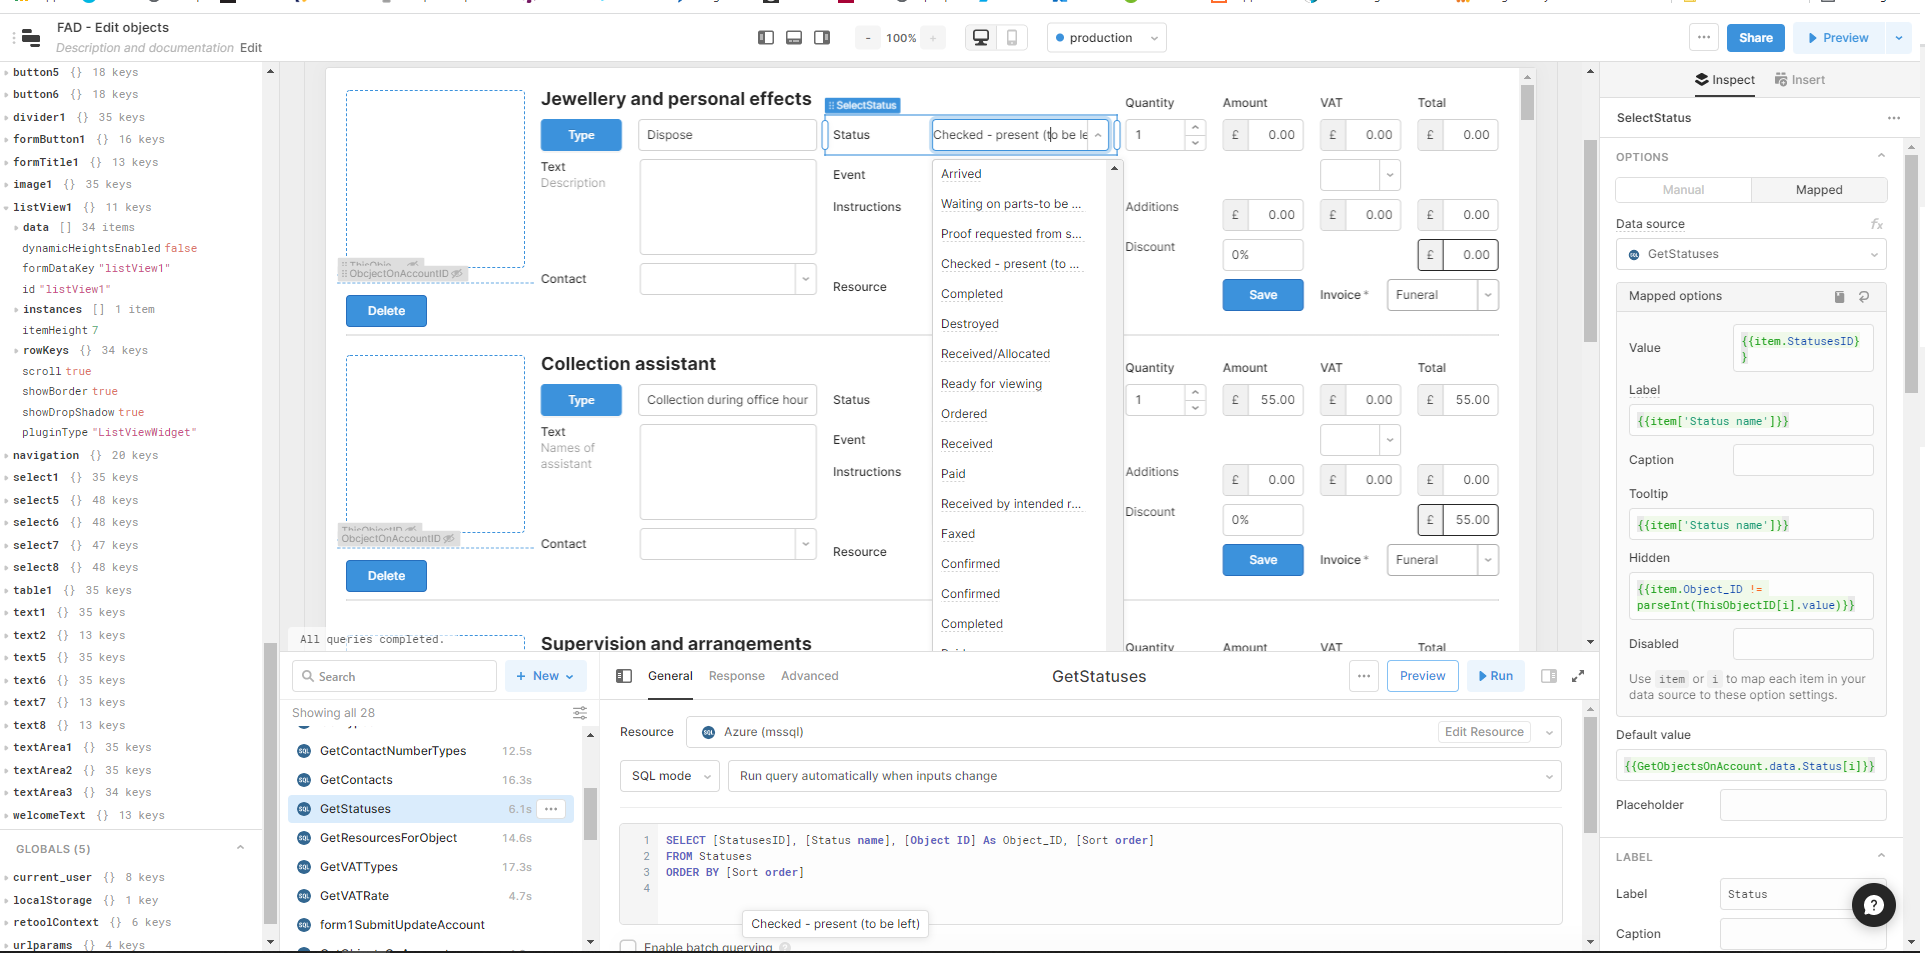Image resolution: width=1925 pixels, height=953 pixels.
Task: Click the canvas vertical scrollbar thumb
Action: [1591, 240]
